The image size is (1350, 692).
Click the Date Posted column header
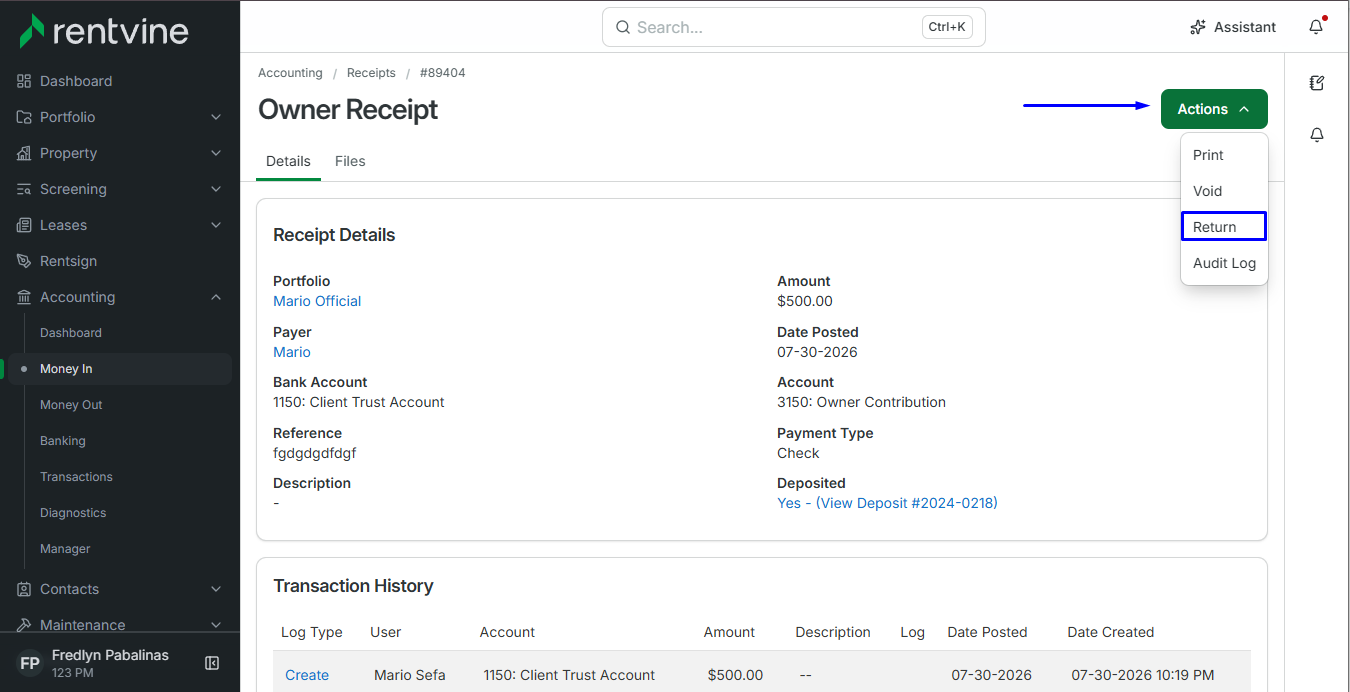click(987, 632)
